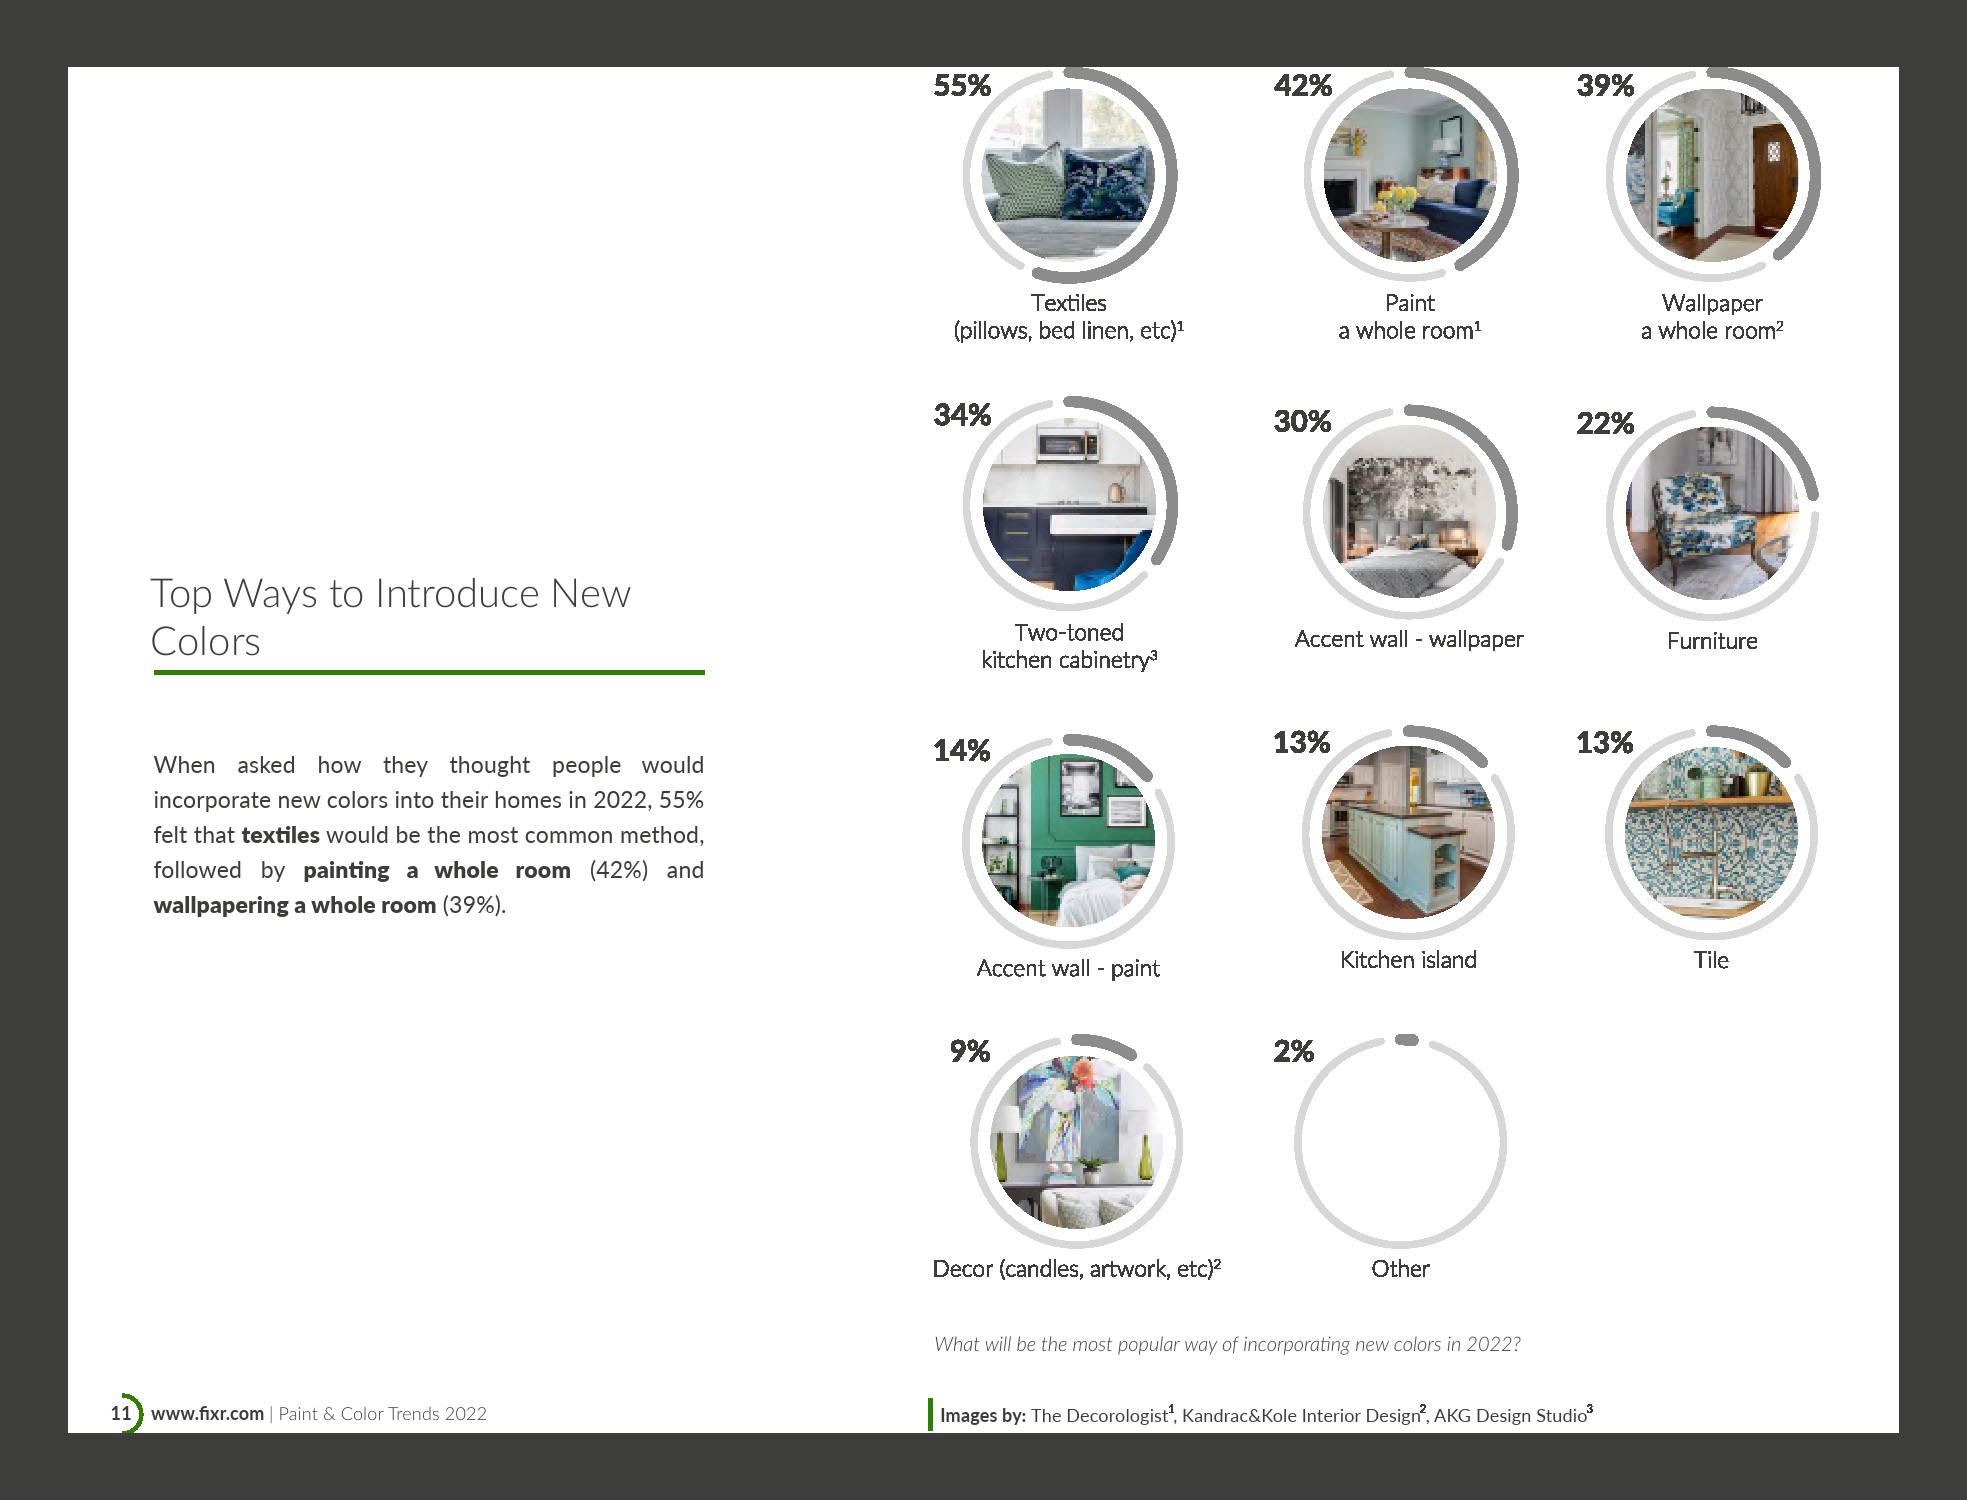The height and width of the screenshot is (1500, 1967).
Task: Select the Furniture floral armchair image
Action: pos(1712,513)
